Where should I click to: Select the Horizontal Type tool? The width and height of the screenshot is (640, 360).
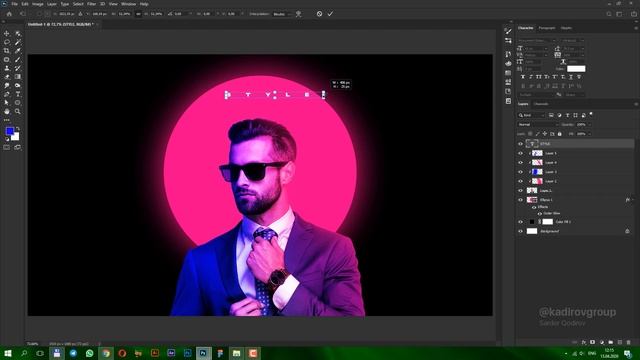coord(18,94)
